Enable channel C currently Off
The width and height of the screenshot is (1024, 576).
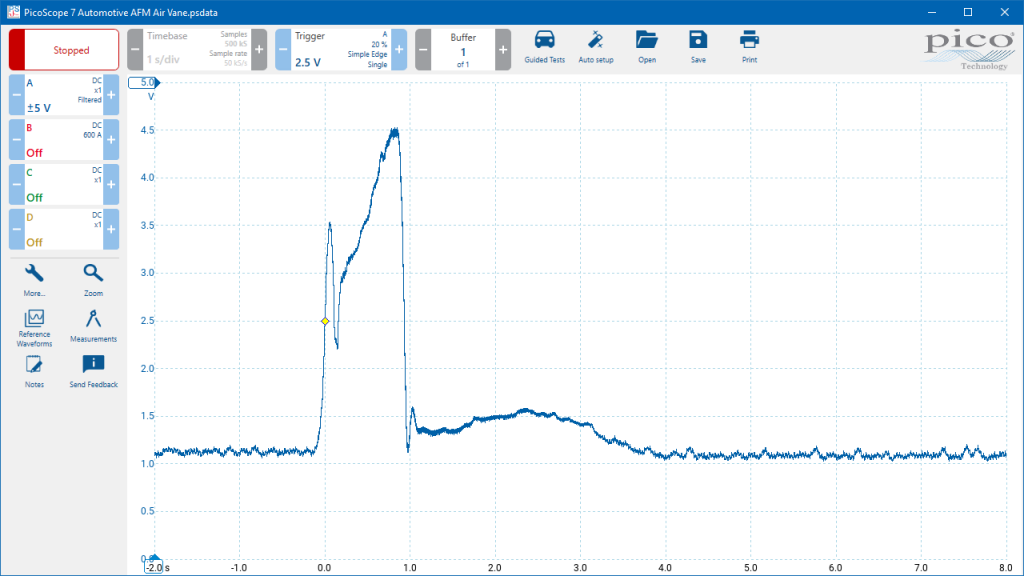point(63,184)
